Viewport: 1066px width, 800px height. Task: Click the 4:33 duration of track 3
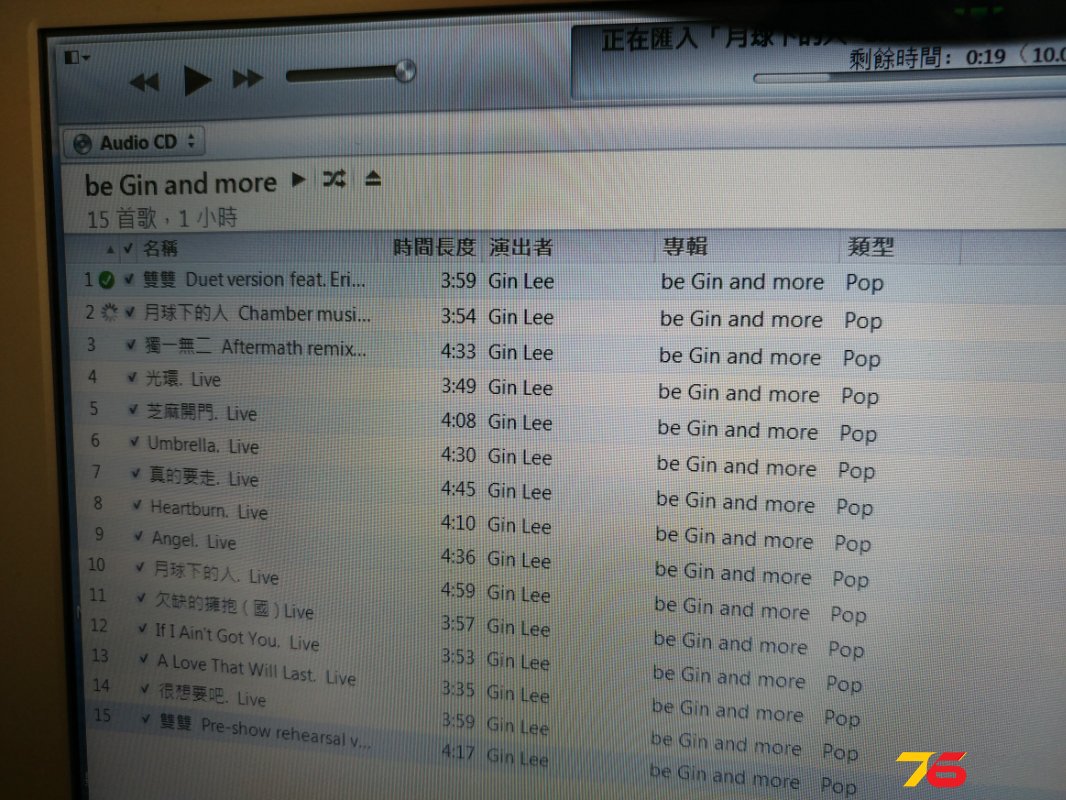[x=458, y=351]
